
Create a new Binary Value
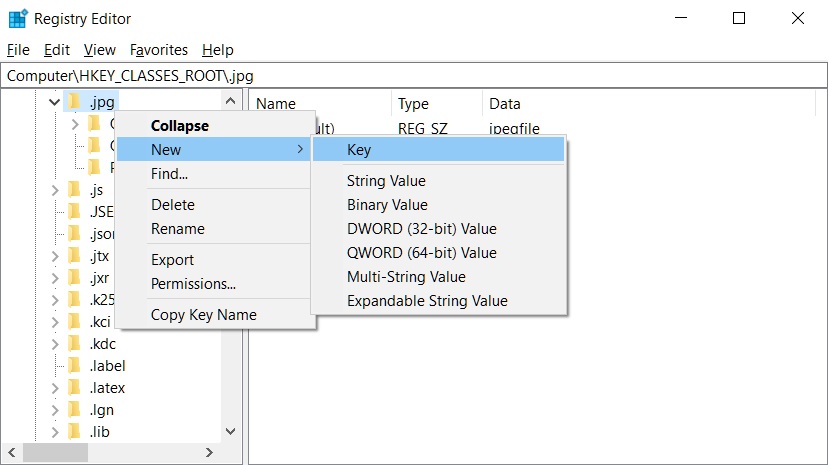coord(439,205)
